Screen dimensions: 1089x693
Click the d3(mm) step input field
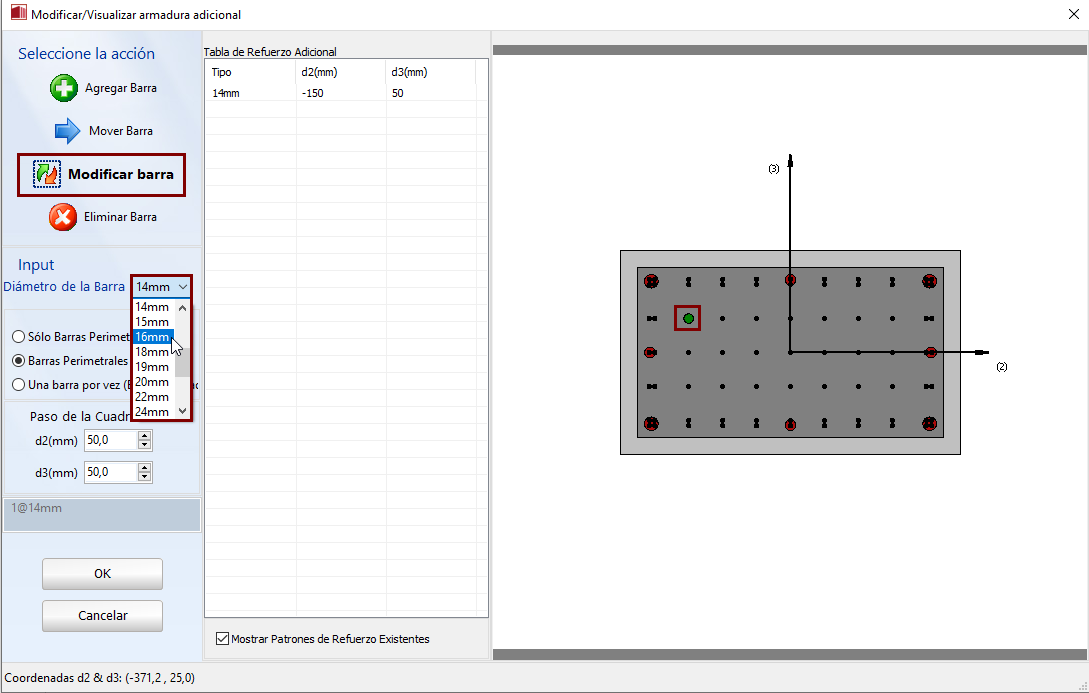tap(110, 472)
